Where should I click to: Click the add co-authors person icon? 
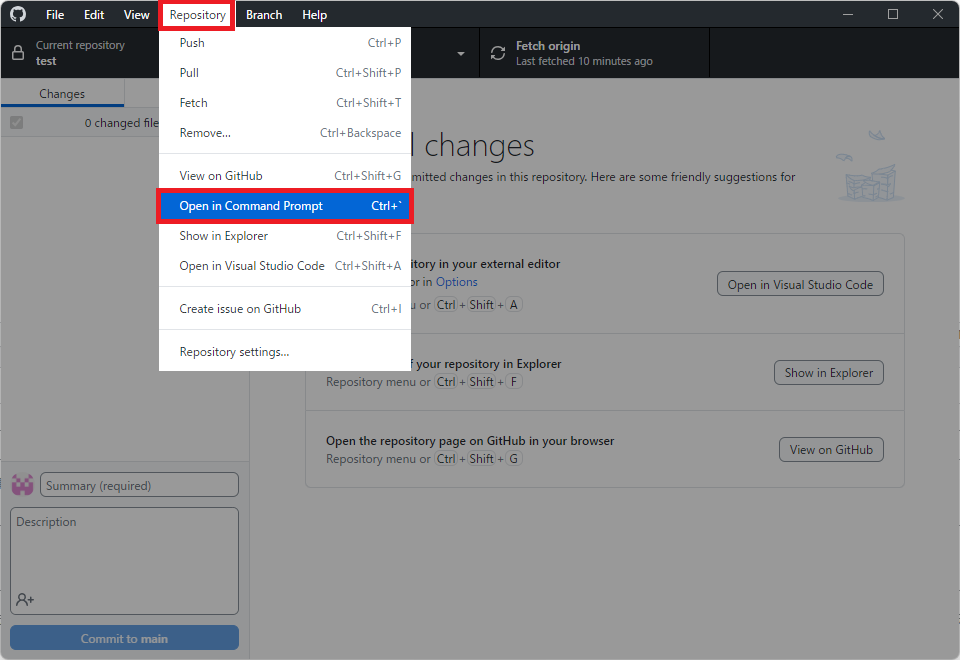pyautogui.click(x=25, y=599)
